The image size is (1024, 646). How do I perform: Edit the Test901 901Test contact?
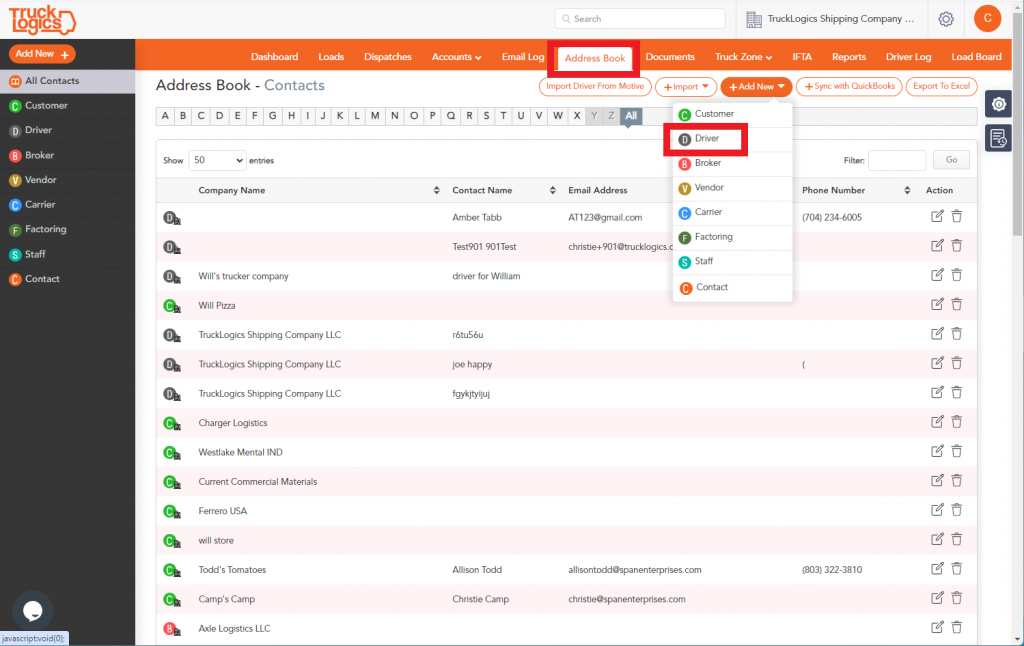(937, 246)
